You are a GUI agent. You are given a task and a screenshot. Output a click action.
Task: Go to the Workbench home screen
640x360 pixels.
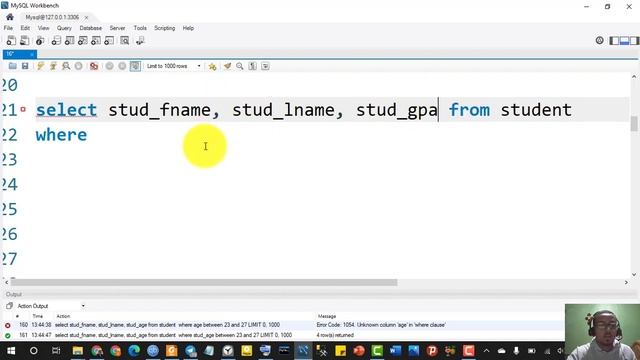(10, 17)
